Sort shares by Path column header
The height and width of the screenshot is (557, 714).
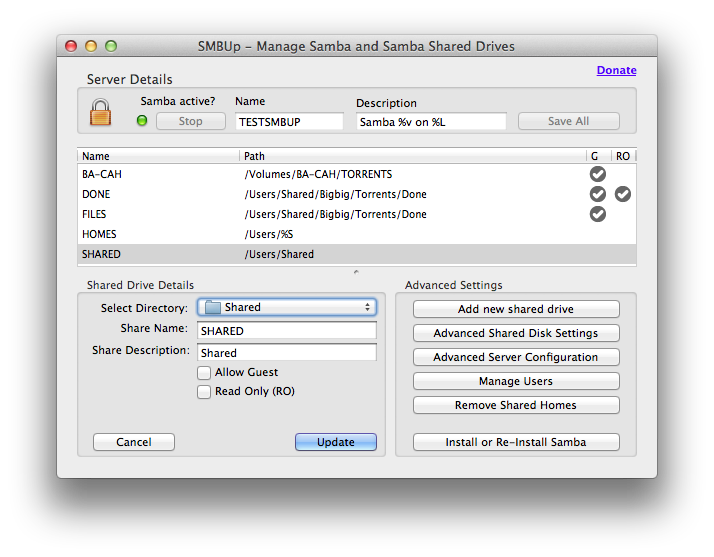[x=413, y=156]
